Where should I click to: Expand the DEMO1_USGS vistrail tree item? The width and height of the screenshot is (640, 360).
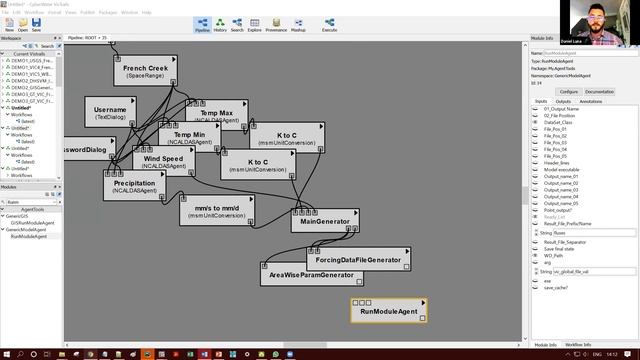click(x=3, y=60)
